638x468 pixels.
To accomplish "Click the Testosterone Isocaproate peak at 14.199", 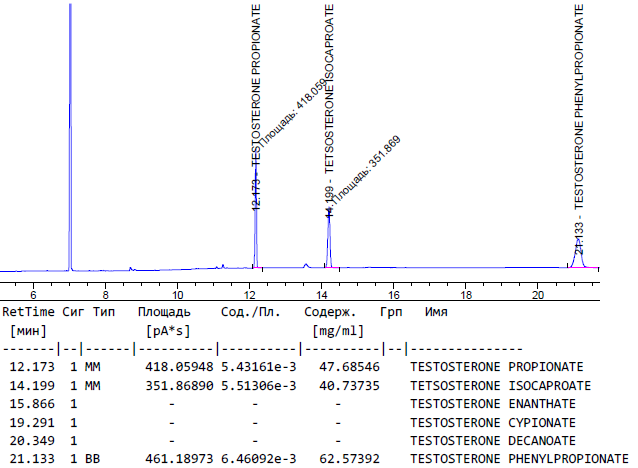I will click(328, 240).
